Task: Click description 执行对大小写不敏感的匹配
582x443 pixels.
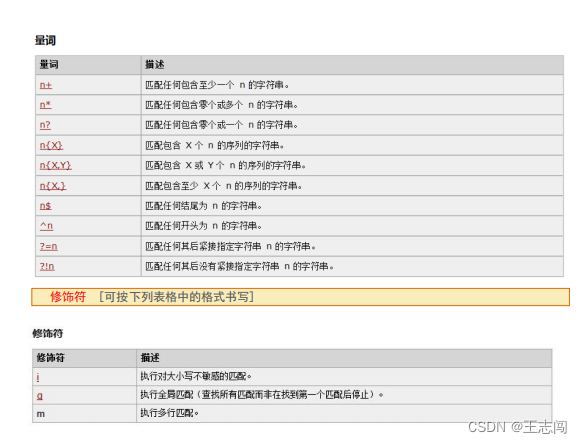Action: click(196, 377)
